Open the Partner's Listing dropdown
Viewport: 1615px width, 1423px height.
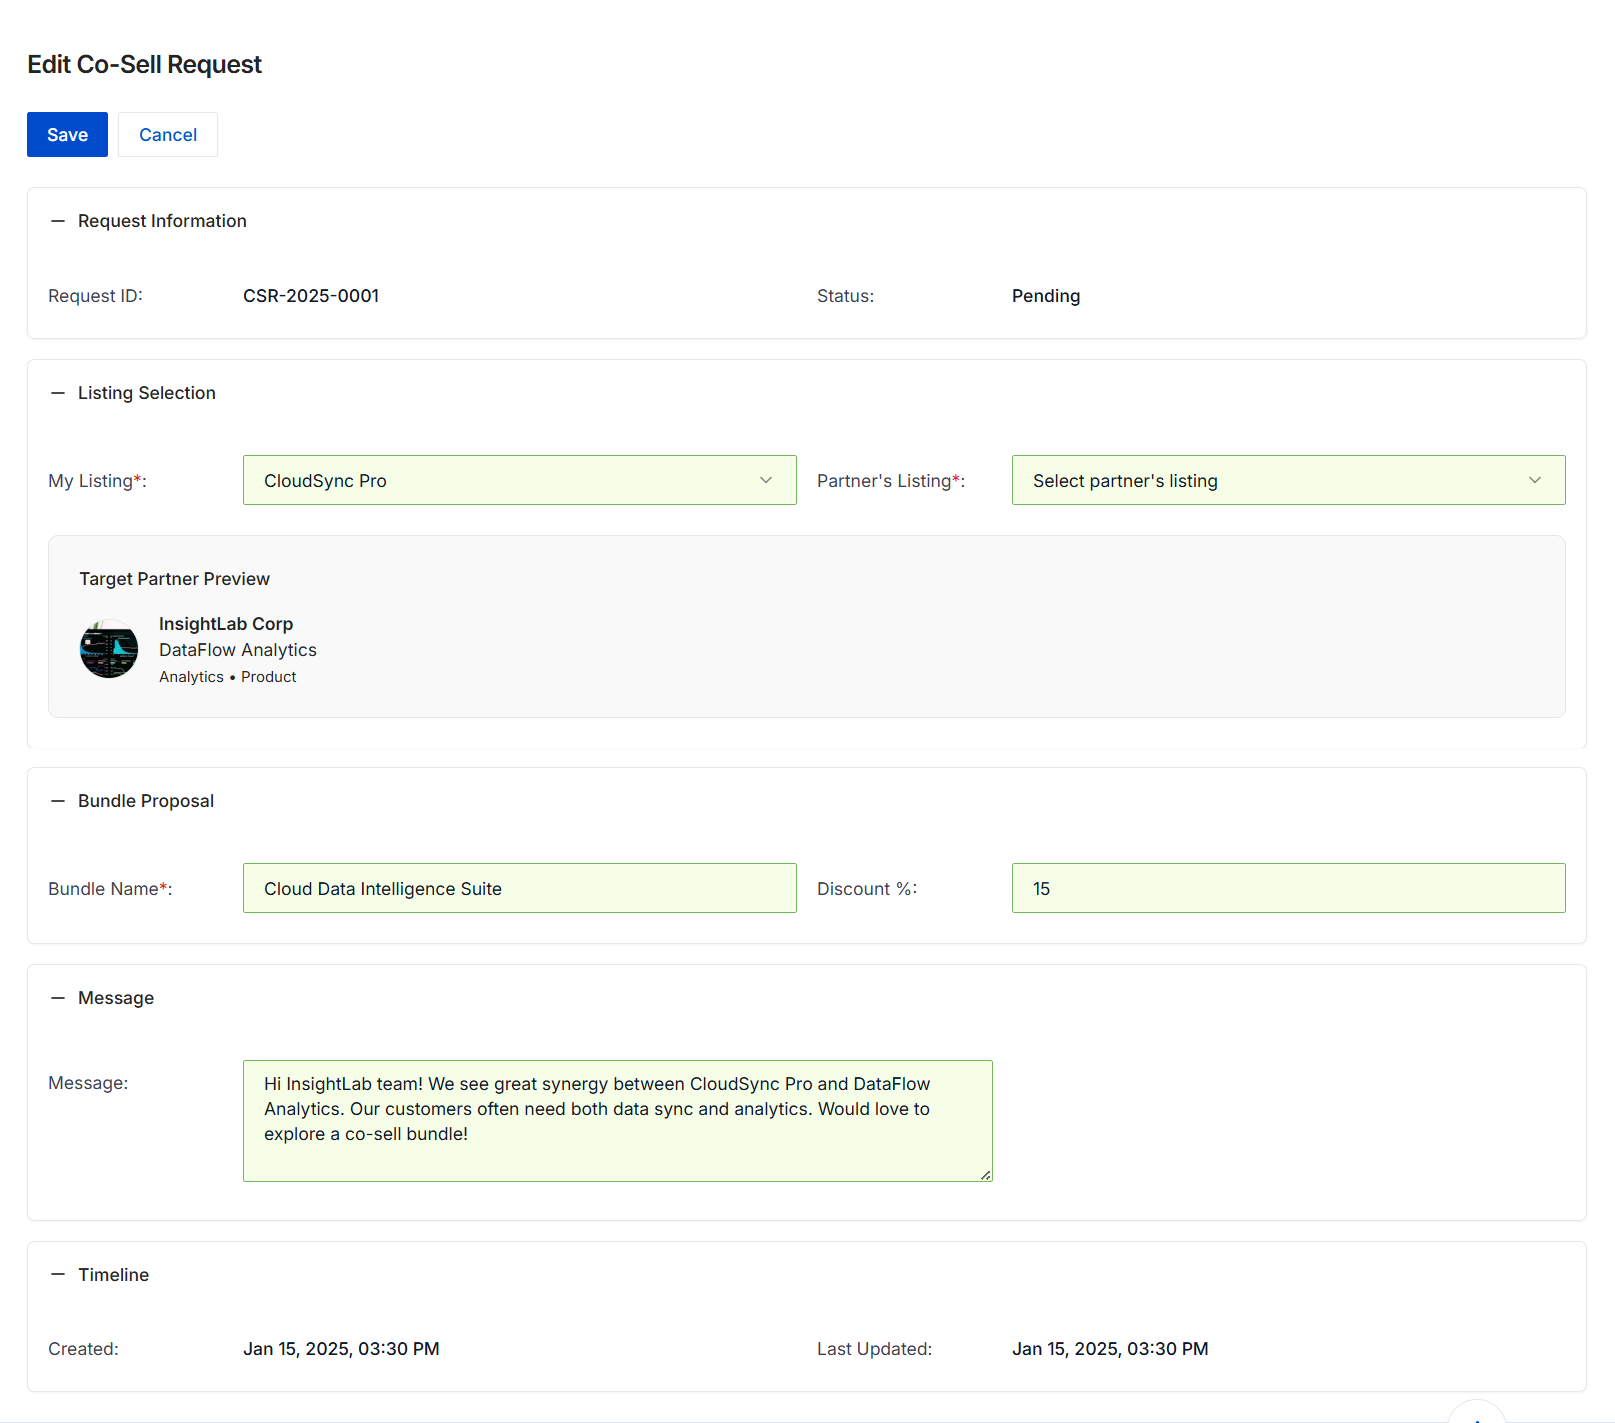pyautogui.click(x=1288, y=480)
